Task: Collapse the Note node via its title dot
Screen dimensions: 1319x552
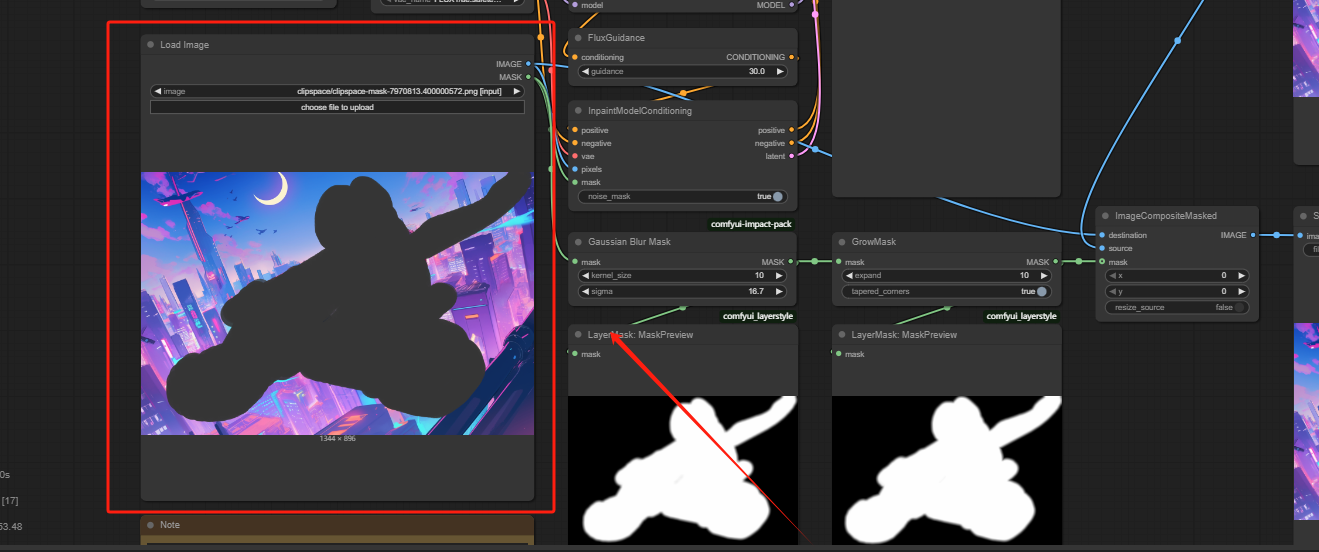Action: (x=151, y=525)
